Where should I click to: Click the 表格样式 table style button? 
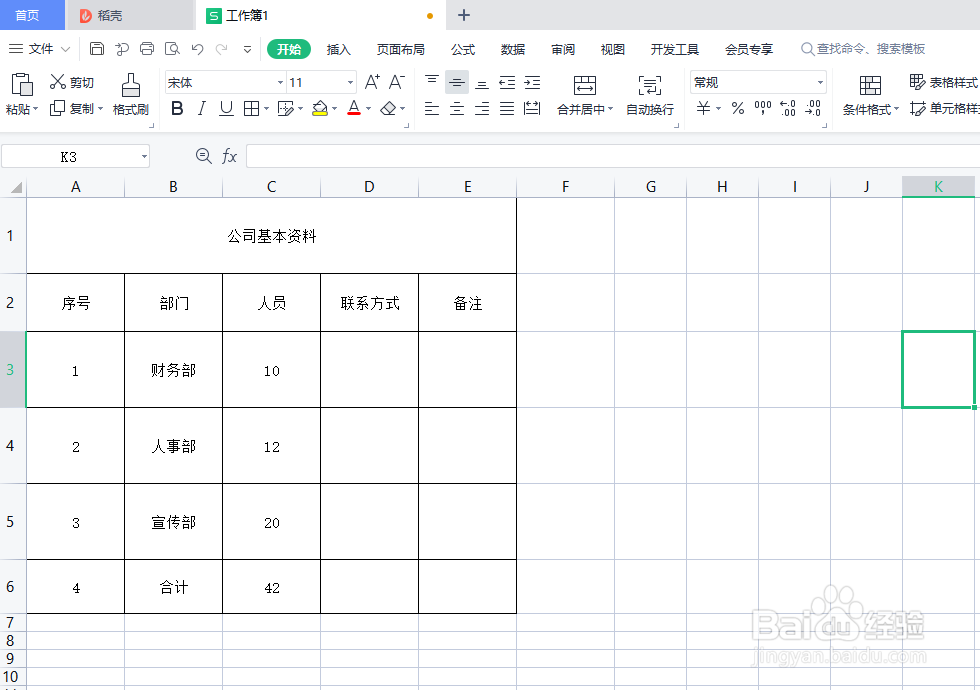click(x=946, y=84)
